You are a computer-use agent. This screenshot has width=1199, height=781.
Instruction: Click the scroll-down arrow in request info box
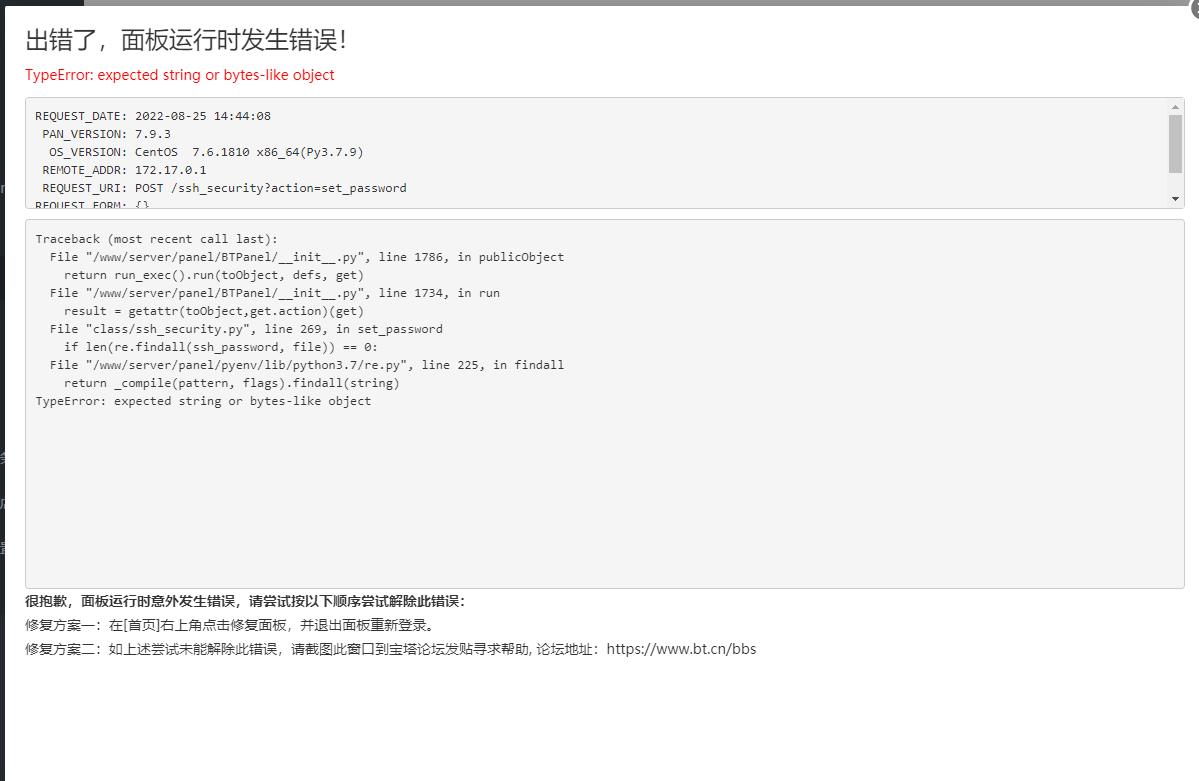click(1175, 199)
